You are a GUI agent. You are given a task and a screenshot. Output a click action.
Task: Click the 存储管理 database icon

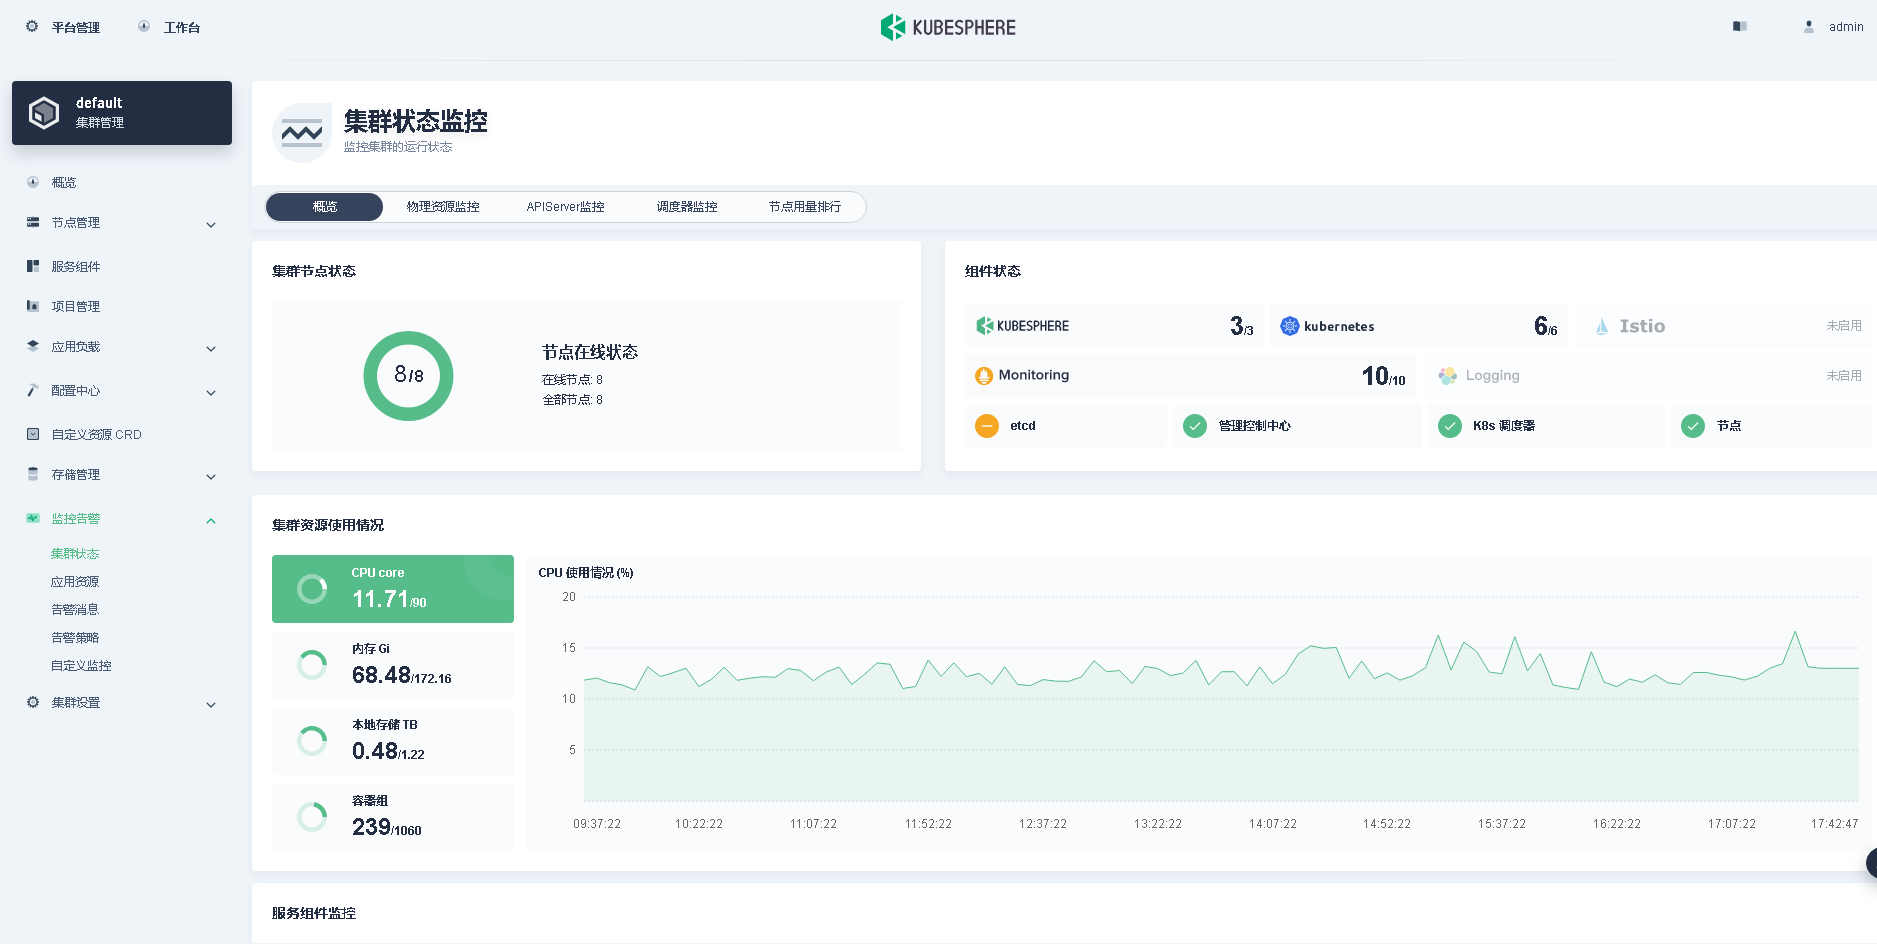[33, 474]
